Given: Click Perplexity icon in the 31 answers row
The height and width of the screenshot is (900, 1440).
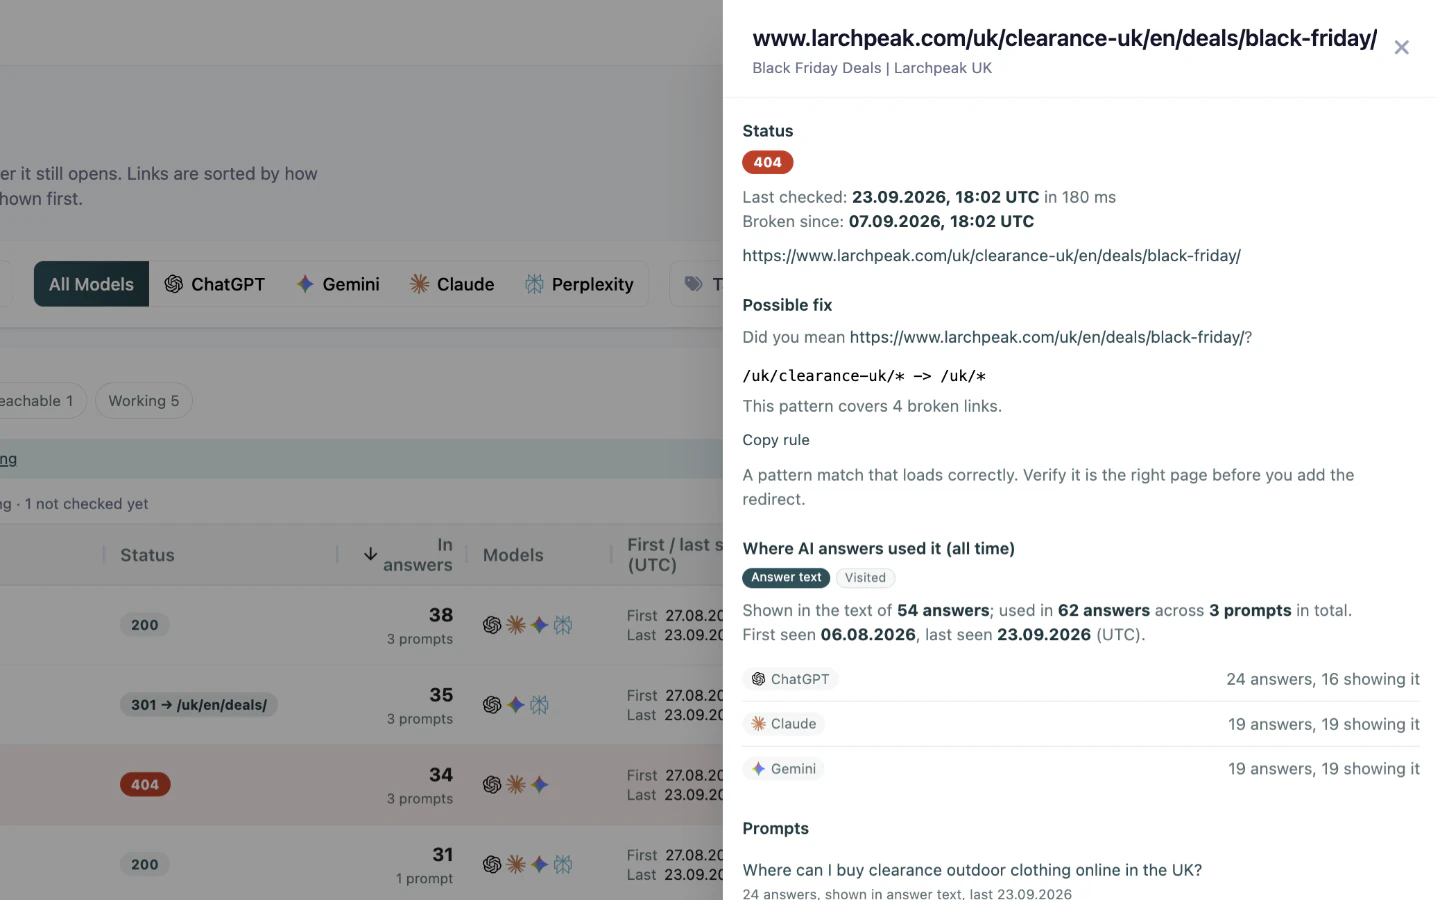Looking at the screenshot, I should (x=563, y=865).
